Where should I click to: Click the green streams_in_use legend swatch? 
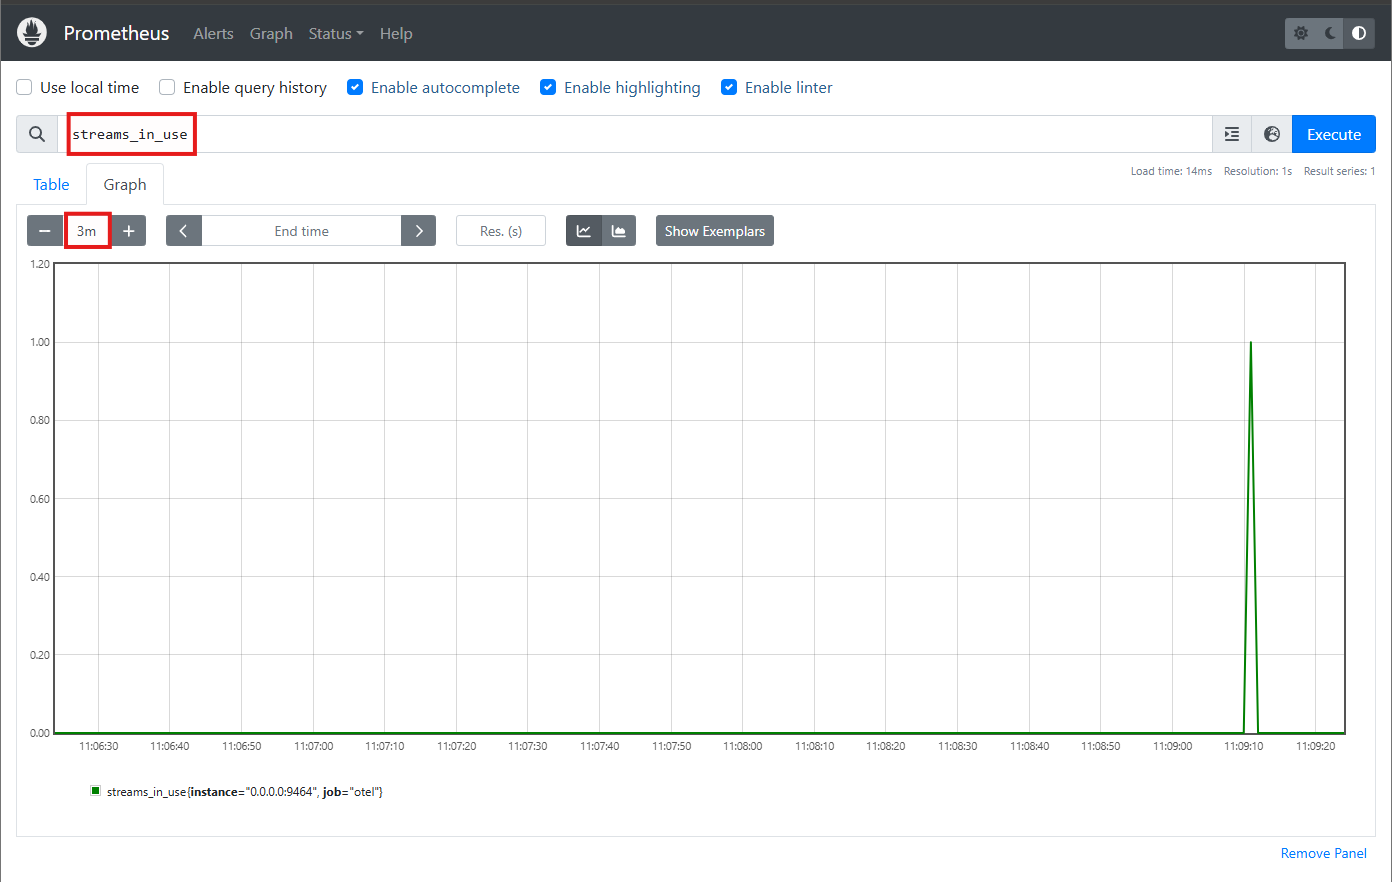[x=96, y=791]
